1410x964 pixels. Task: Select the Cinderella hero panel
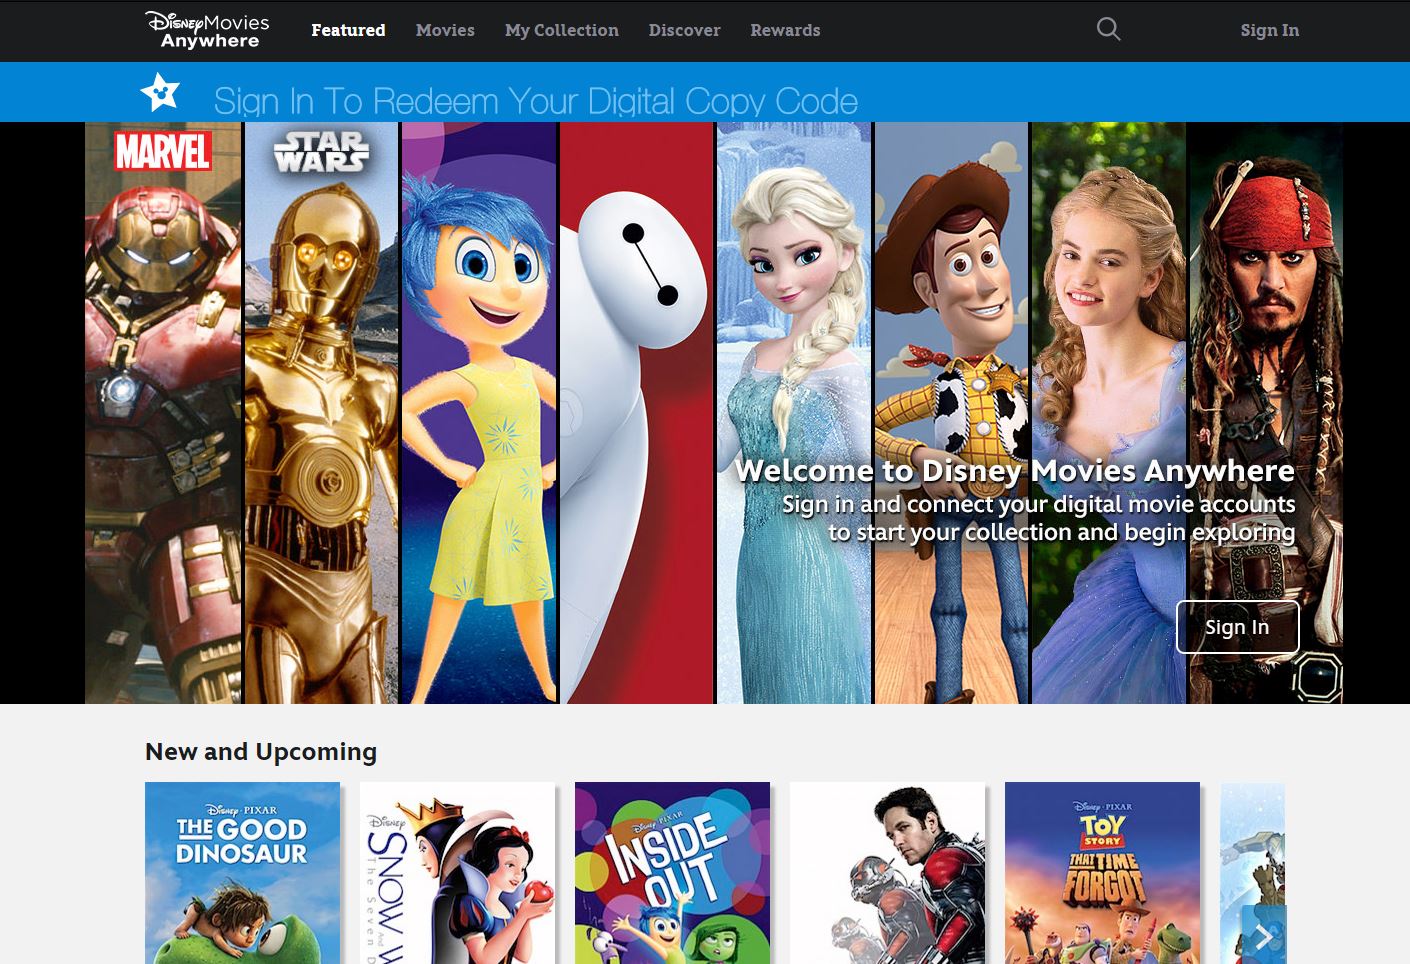[1108, 413]
